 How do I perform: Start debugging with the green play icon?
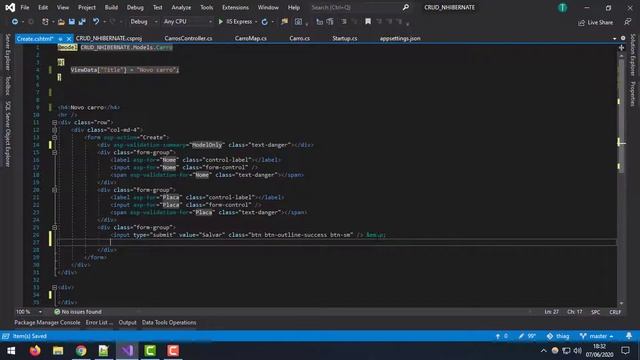point(220,22)
